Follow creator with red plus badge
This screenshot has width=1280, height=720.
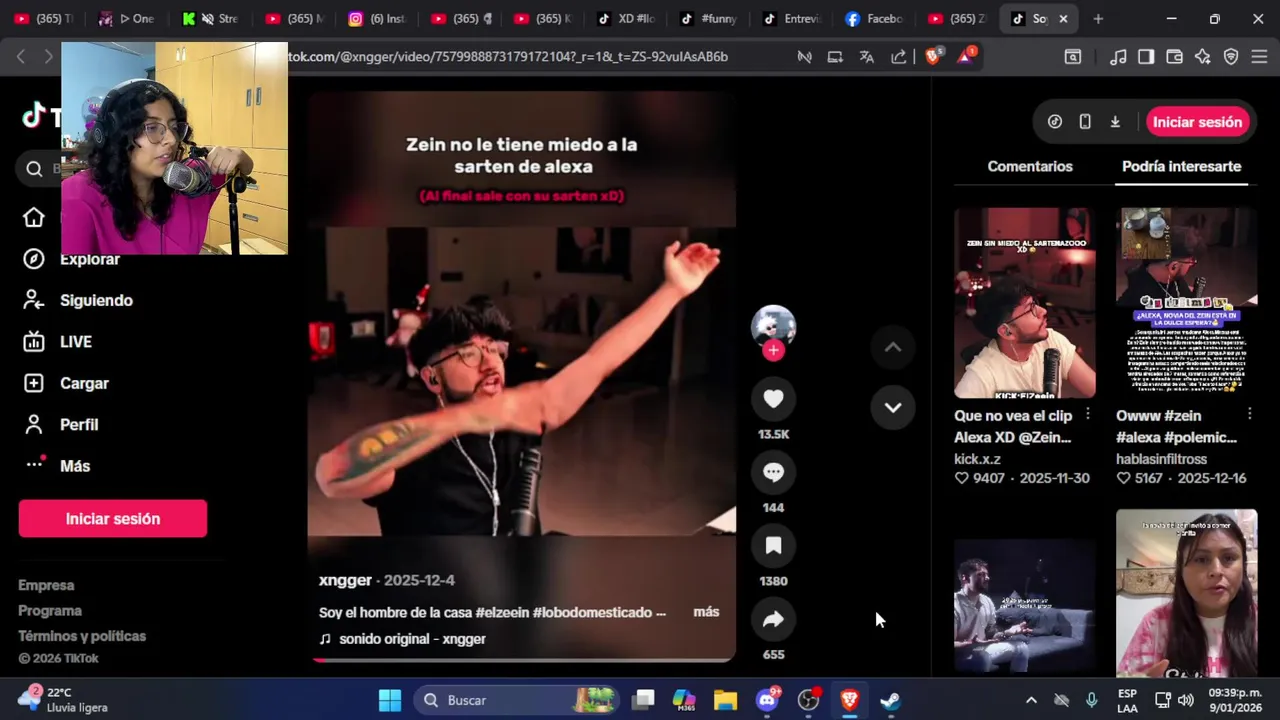(773, 350)
